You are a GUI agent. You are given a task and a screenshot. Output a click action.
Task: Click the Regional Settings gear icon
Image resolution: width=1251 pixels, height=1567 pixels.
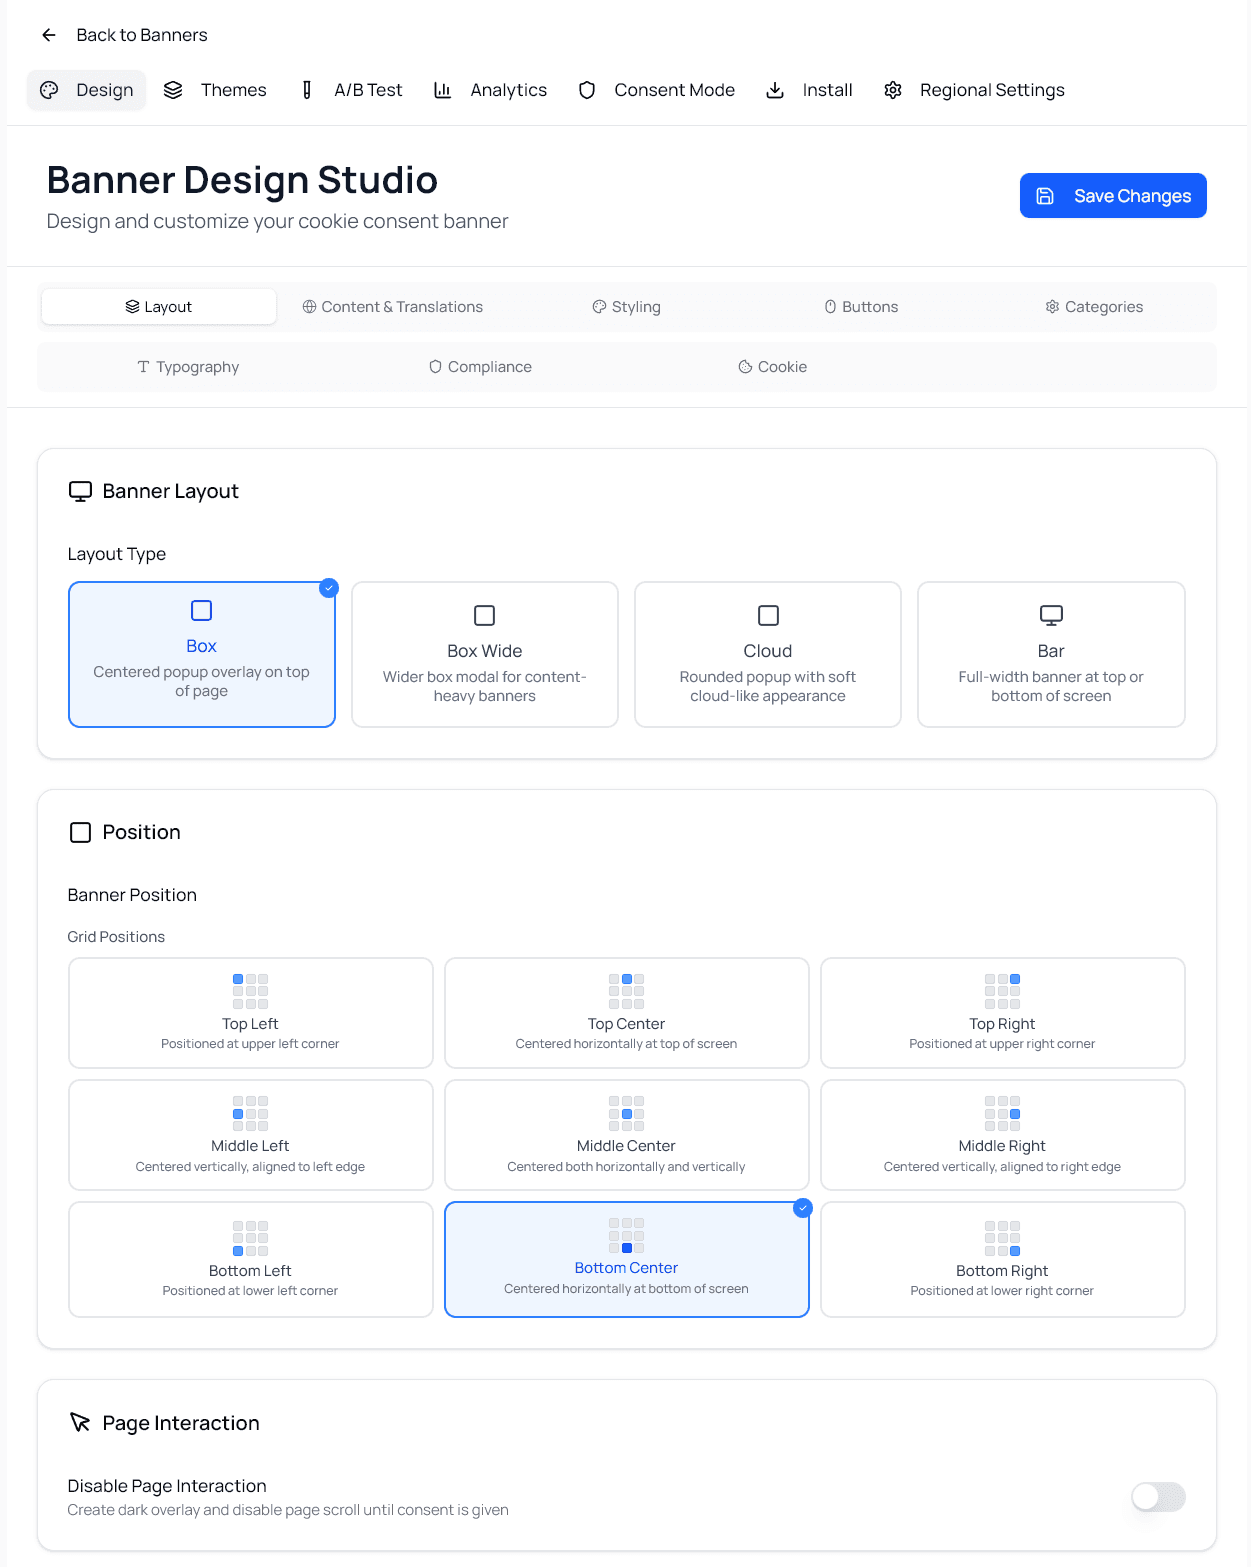[x=893, y=90]
